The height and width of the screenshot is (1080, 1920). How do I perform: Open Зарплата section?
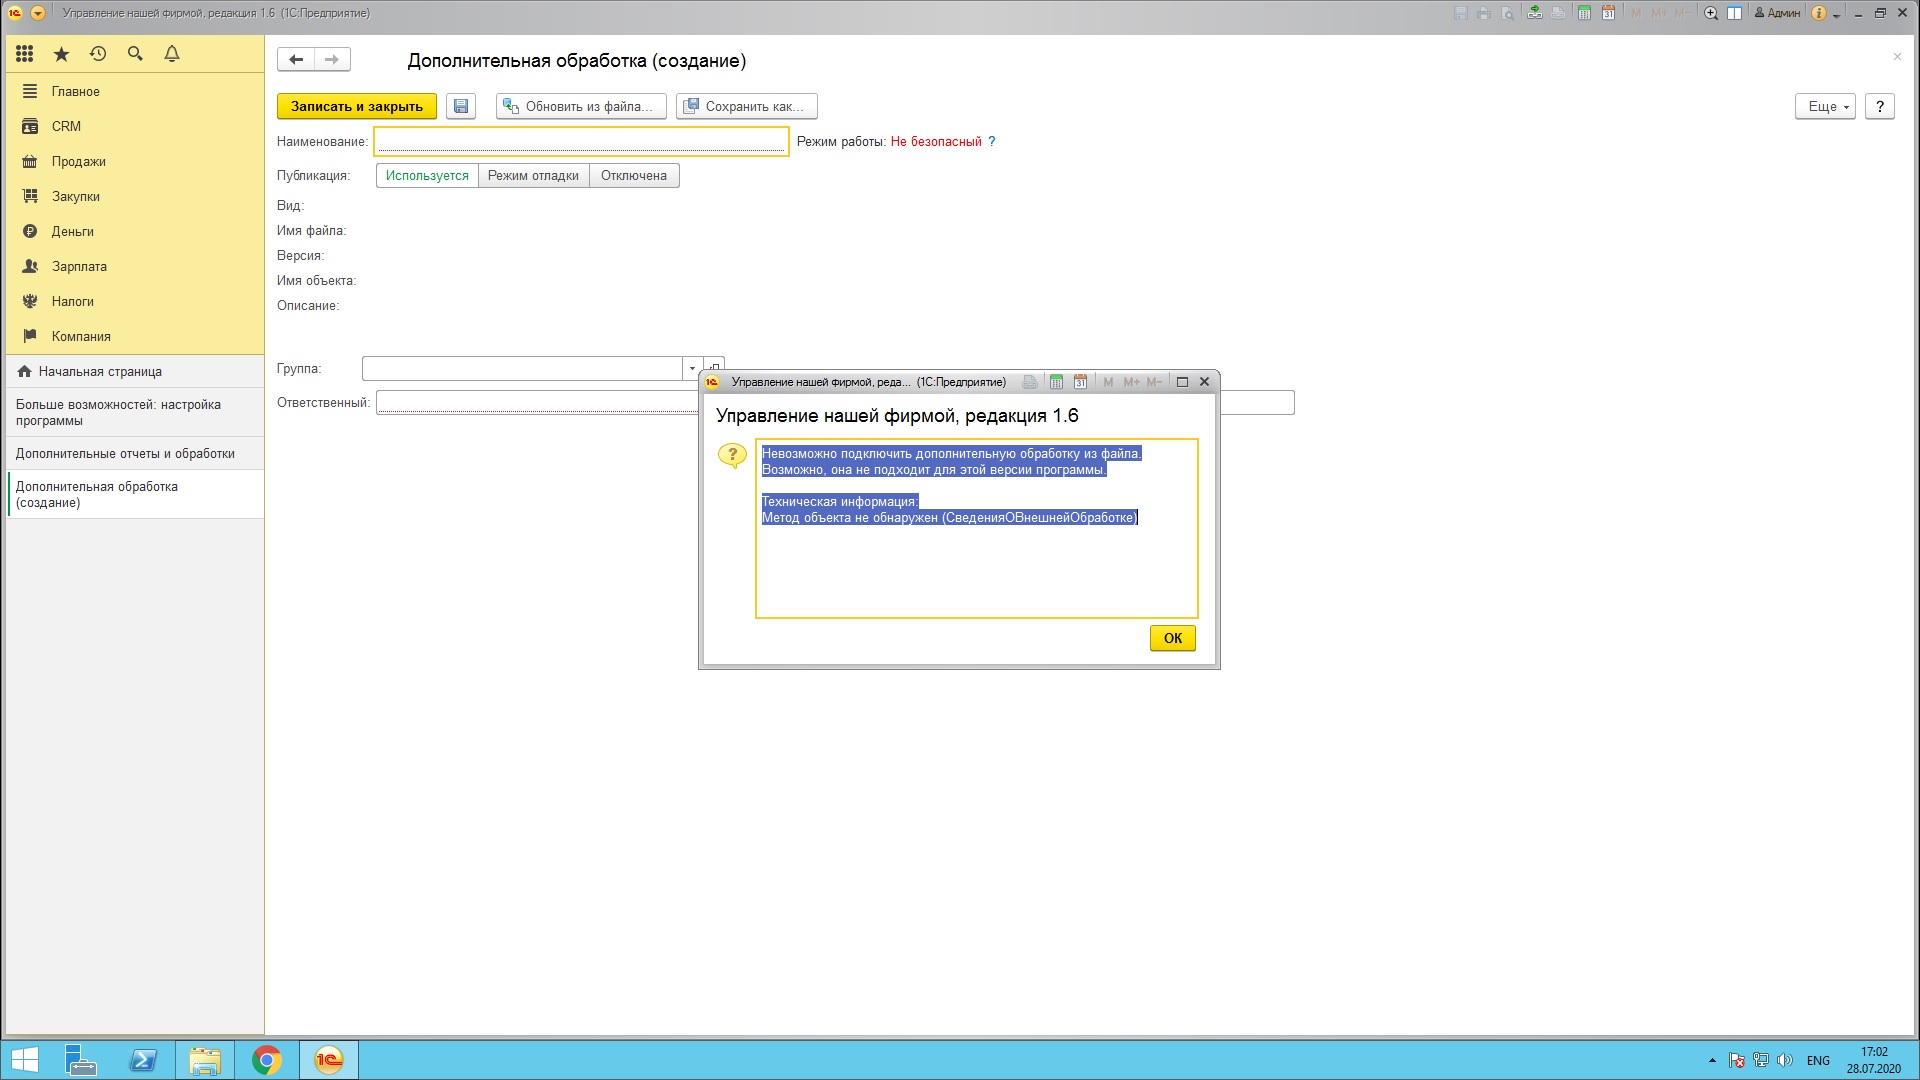(134, 266)
